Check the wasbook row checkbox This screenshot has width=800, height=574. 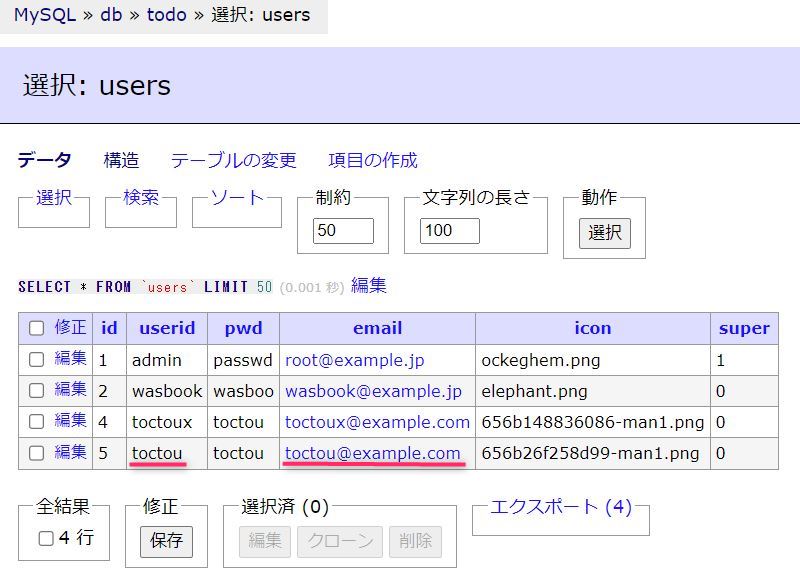click(36, 391)
